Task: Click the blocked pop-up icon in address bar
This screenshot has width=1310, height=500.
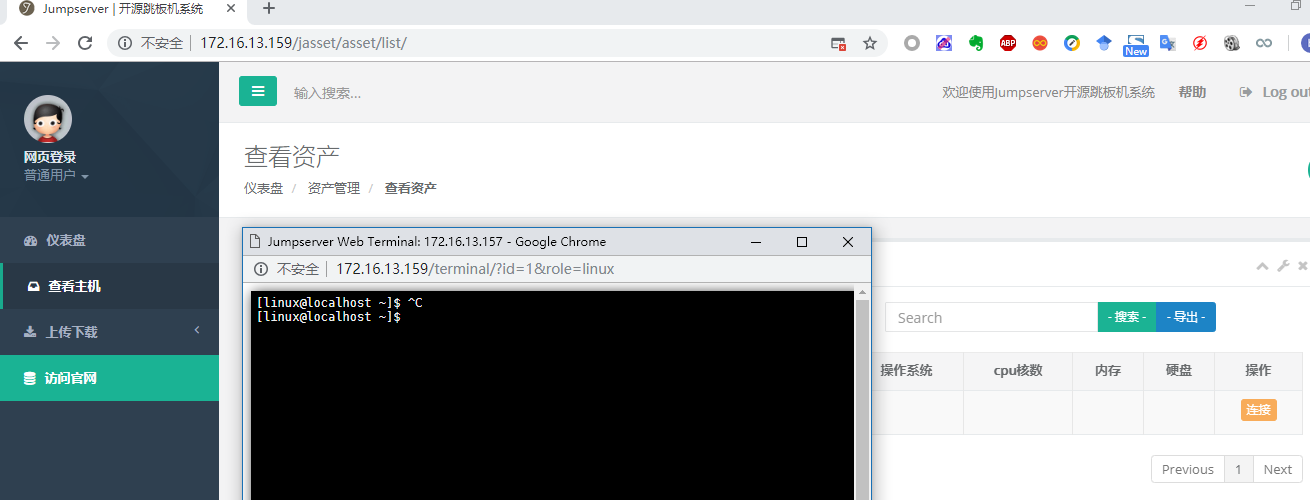Action: pos(839,43)
